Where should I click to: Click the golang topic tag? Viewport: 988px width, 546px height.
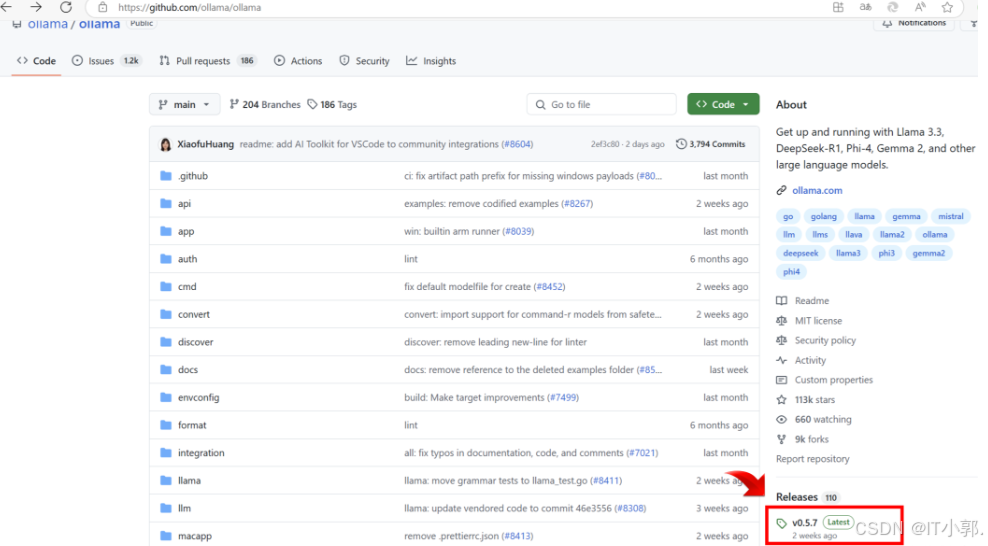point(824,216)
